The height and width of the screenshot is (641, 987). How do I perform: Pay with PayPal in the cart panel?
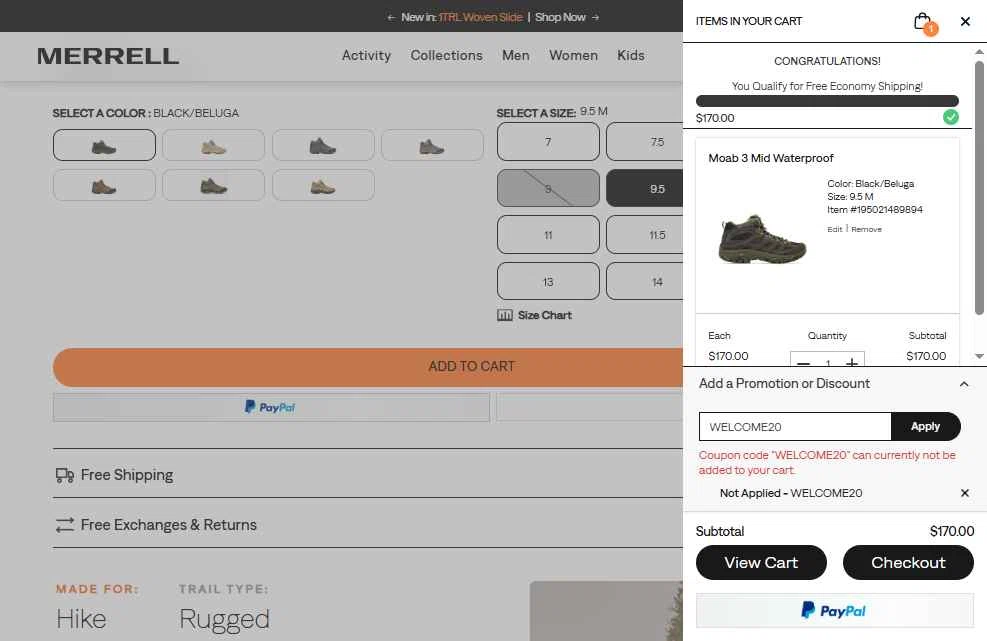[x=835, y=610]
